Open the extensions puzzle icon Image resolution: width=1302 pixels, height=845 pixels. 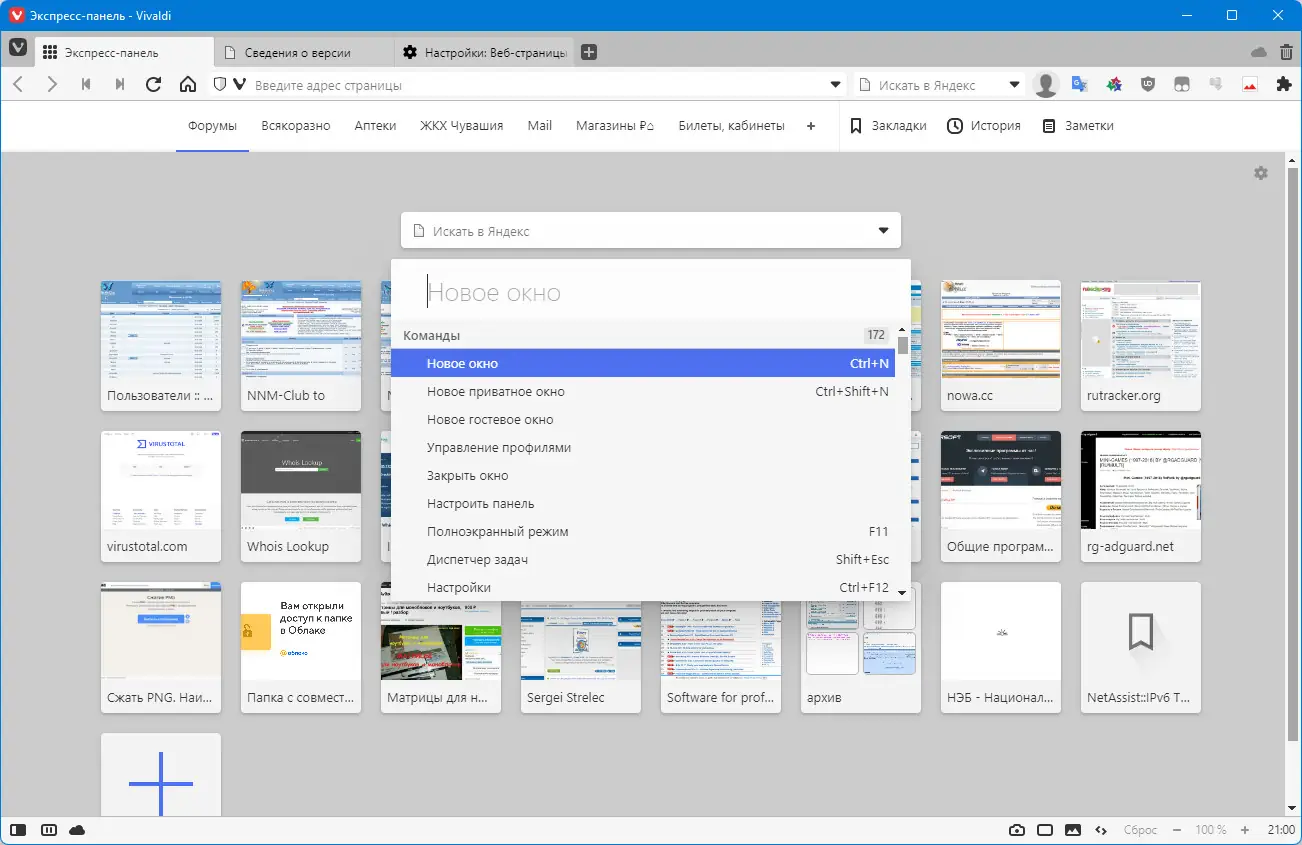point(1284,85)
